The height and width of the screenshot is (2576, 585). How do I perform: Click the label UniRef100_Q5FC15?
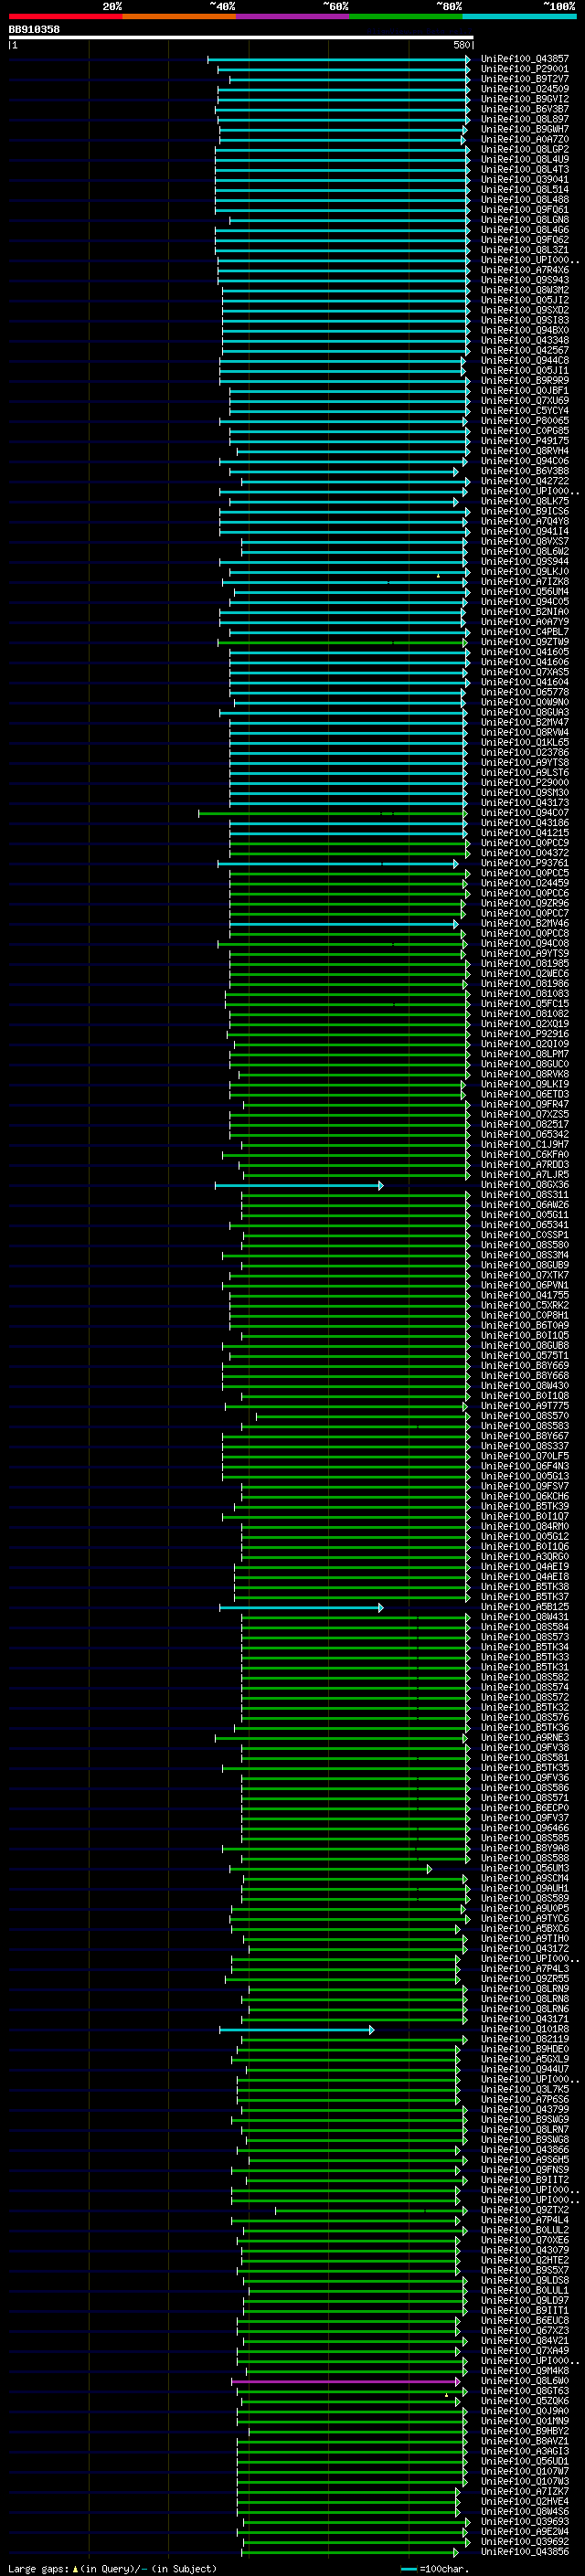[x=524, y=1003]
